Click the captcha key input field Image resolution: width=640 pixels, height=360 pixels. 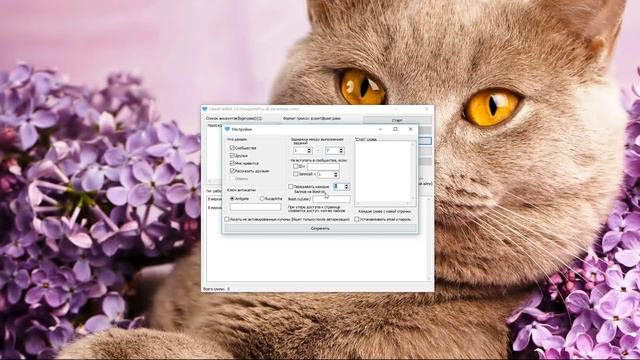pyautogui.click(x=255, y=207)
